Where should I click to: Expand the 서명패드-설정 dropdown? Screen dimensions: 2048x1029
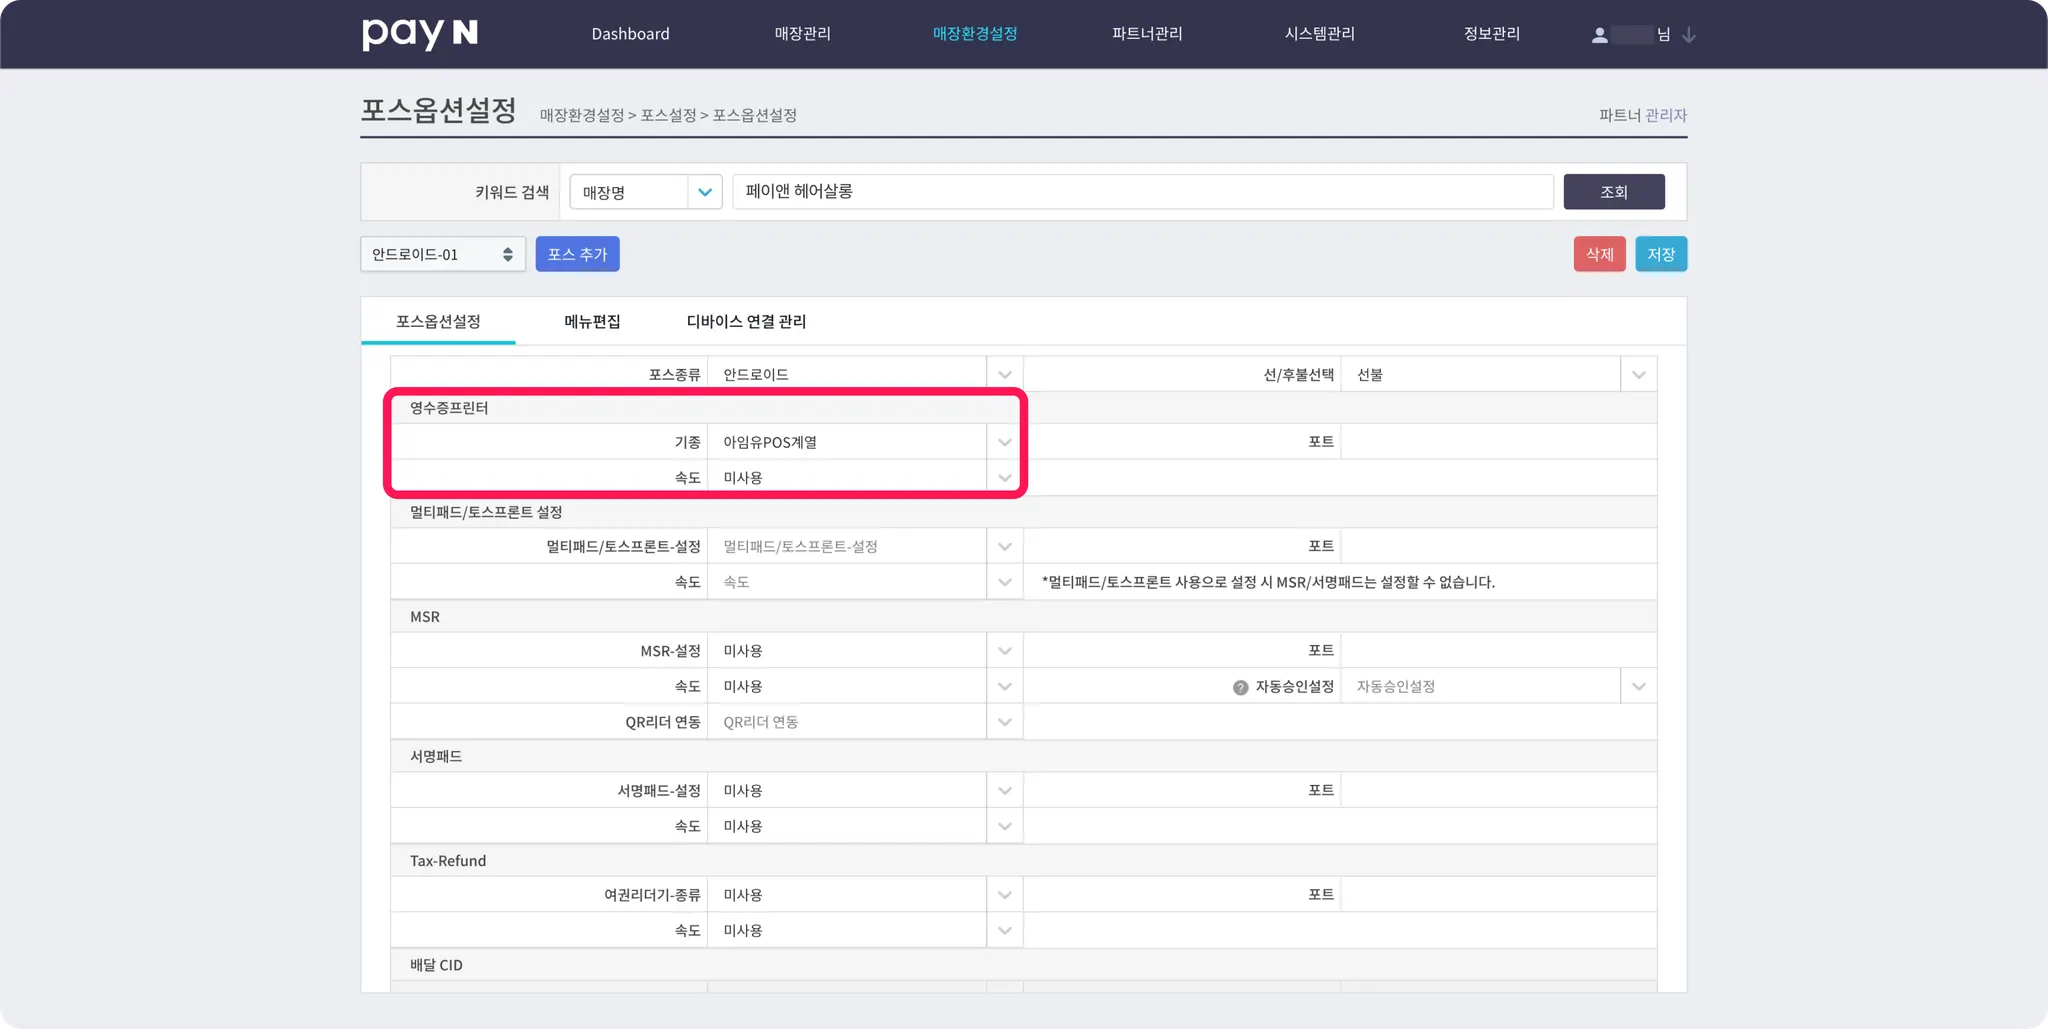[1005, 791]
